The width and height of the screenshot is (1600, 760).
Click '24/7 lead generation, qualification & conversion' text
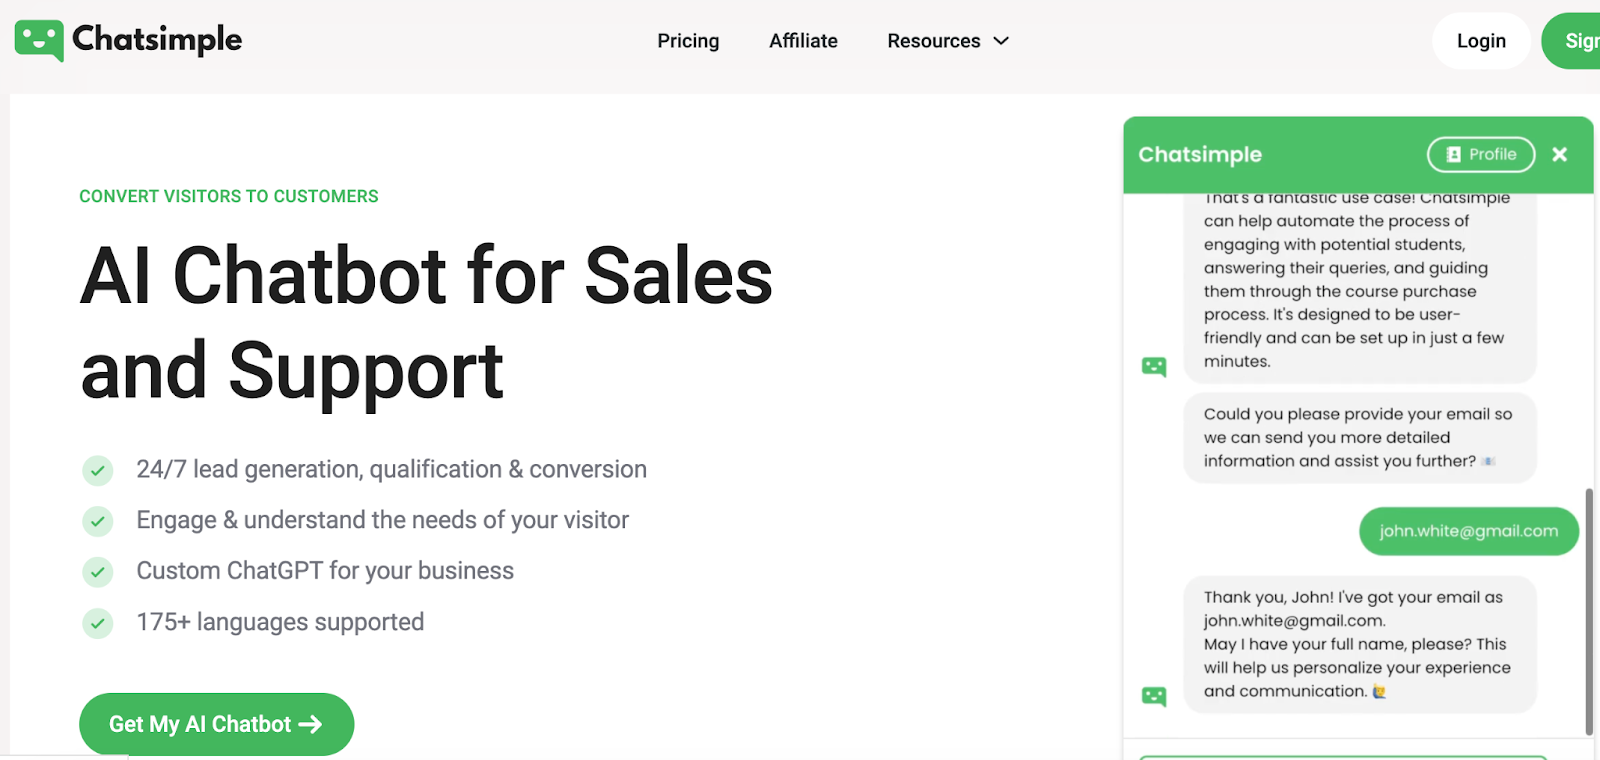[x=392, y=469]
